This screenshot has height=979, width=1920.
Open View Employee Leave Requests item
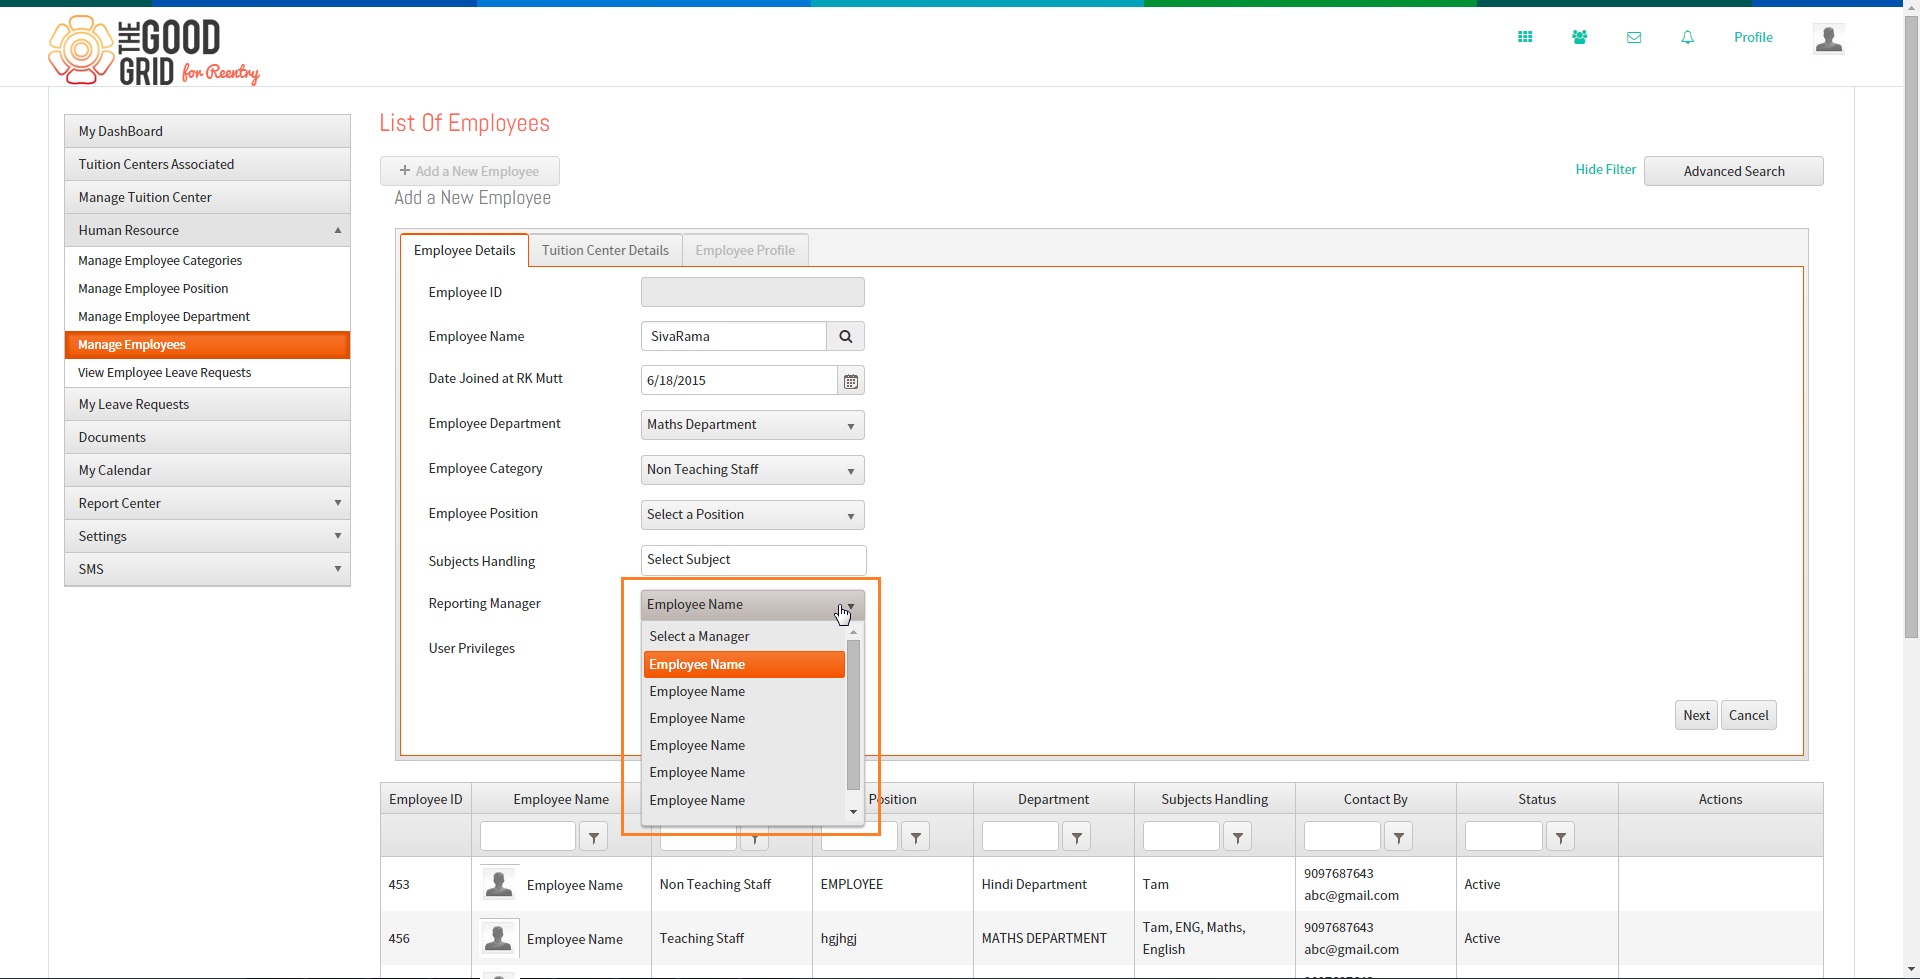[x=207, y=373]
